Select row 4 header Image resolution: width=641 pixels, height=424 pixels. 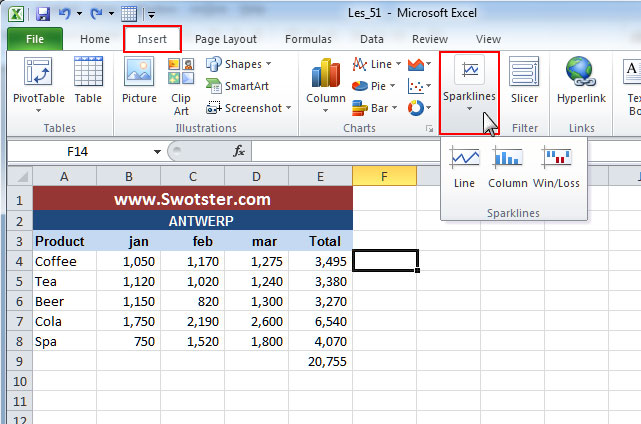tap(20, 261)
